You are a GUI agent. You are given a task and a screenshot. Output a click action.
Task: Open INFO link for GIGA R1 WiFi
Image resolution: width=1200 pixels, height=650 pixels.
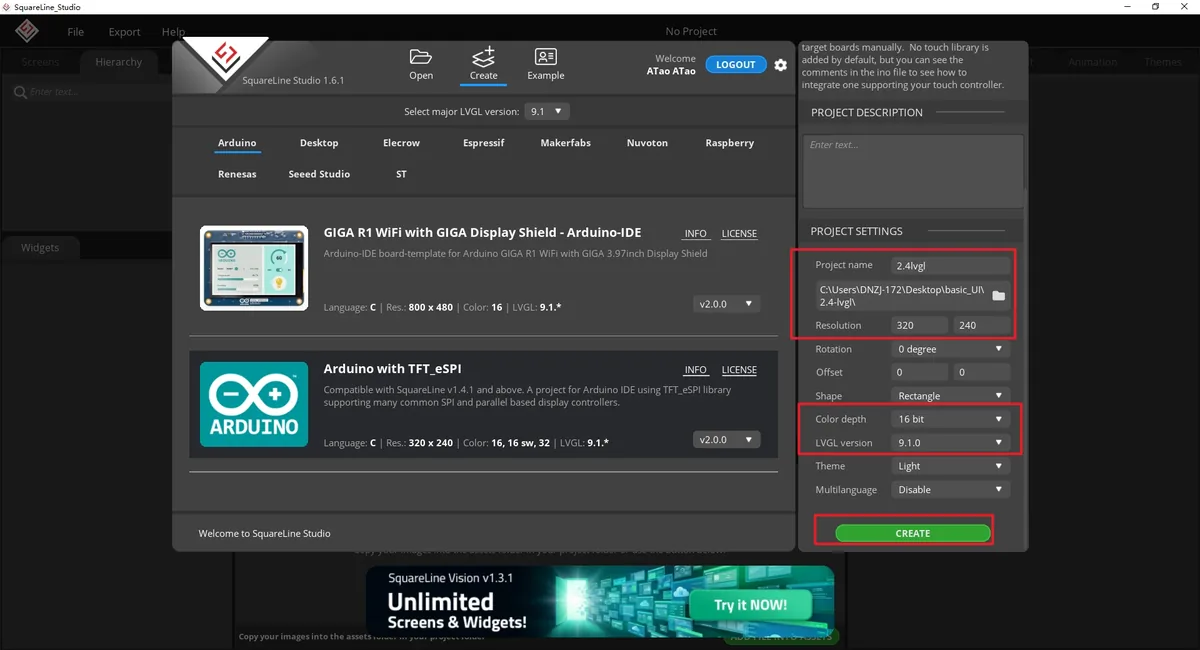695,234
